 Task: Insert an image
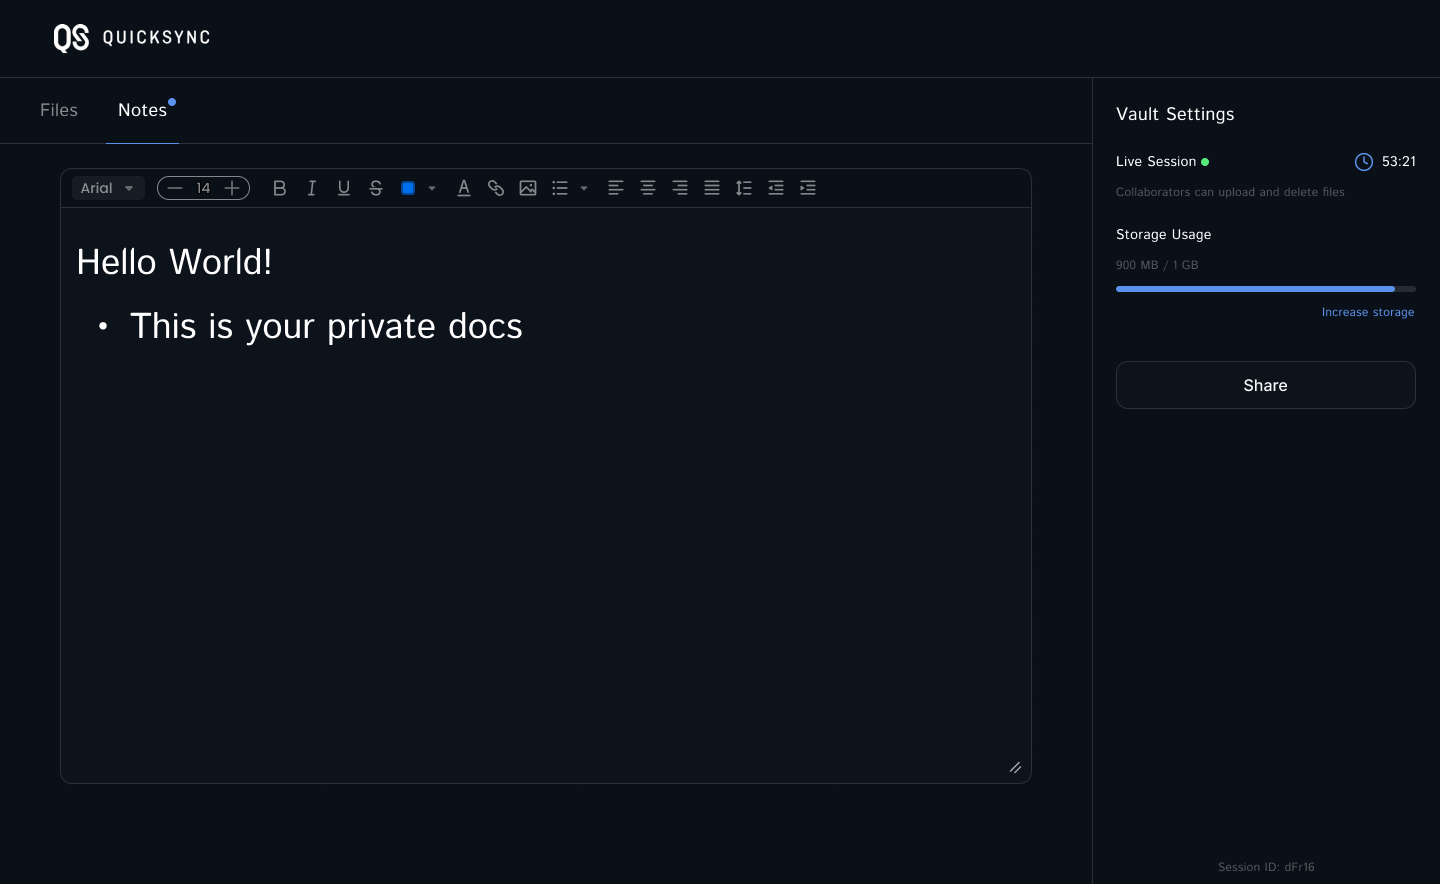coord(528,188)
